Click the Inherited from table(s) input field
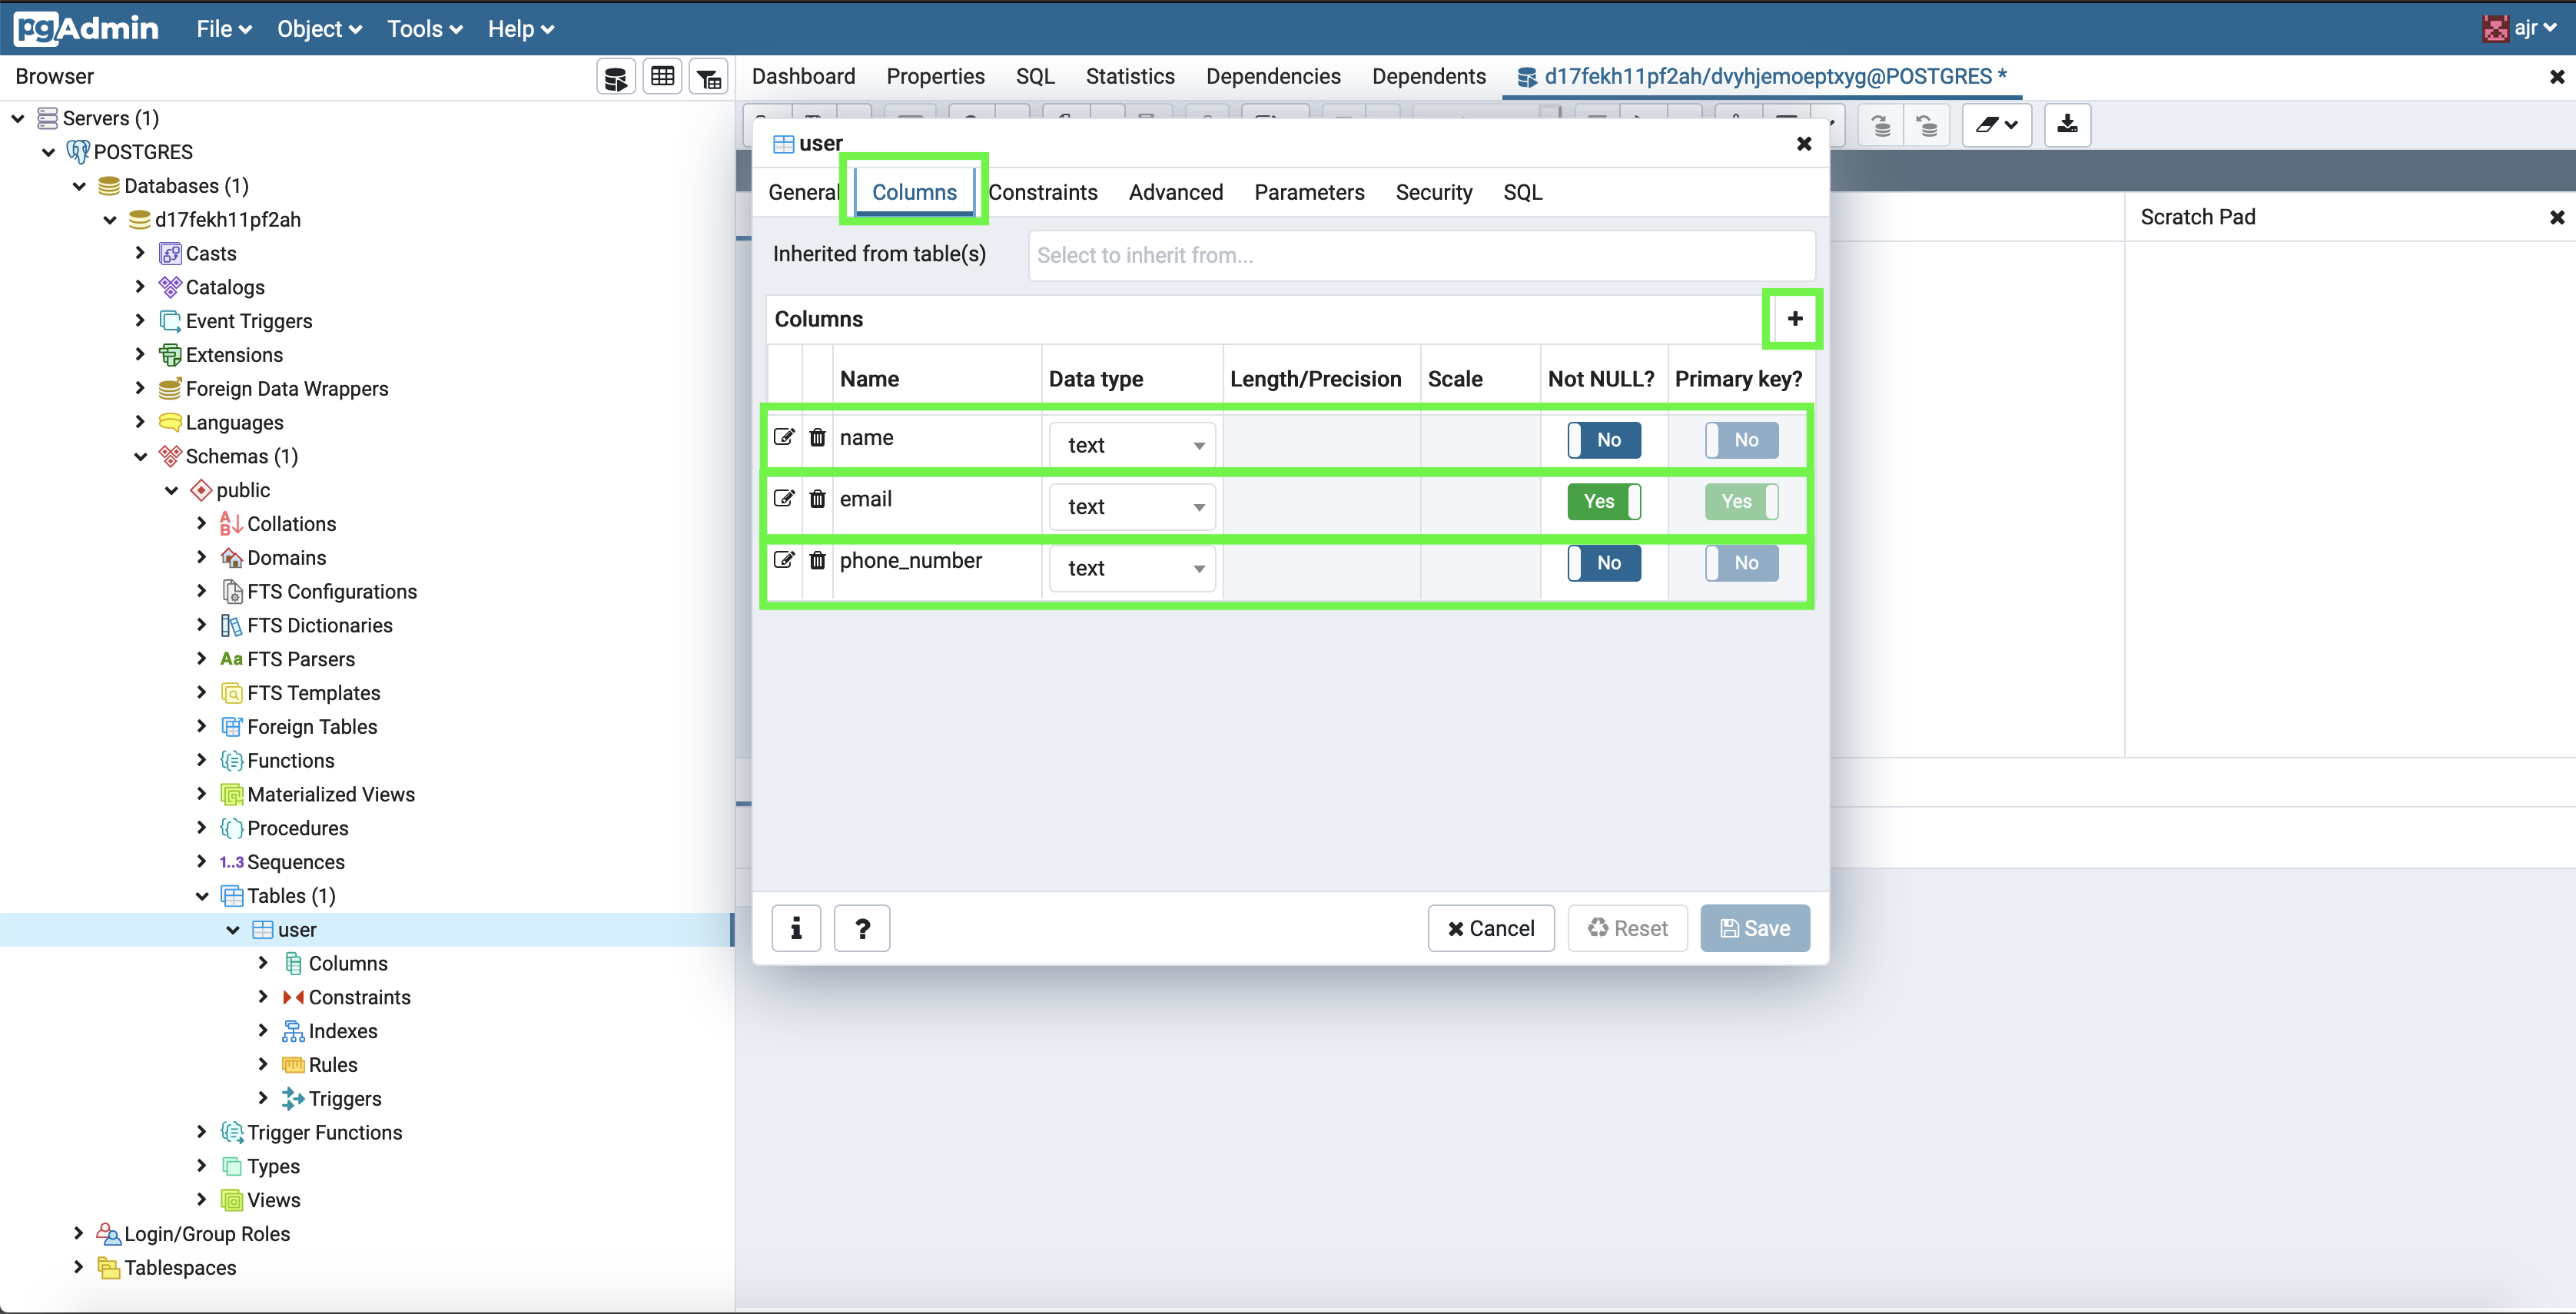Screen dimensions: 2576x1314 1421,255
